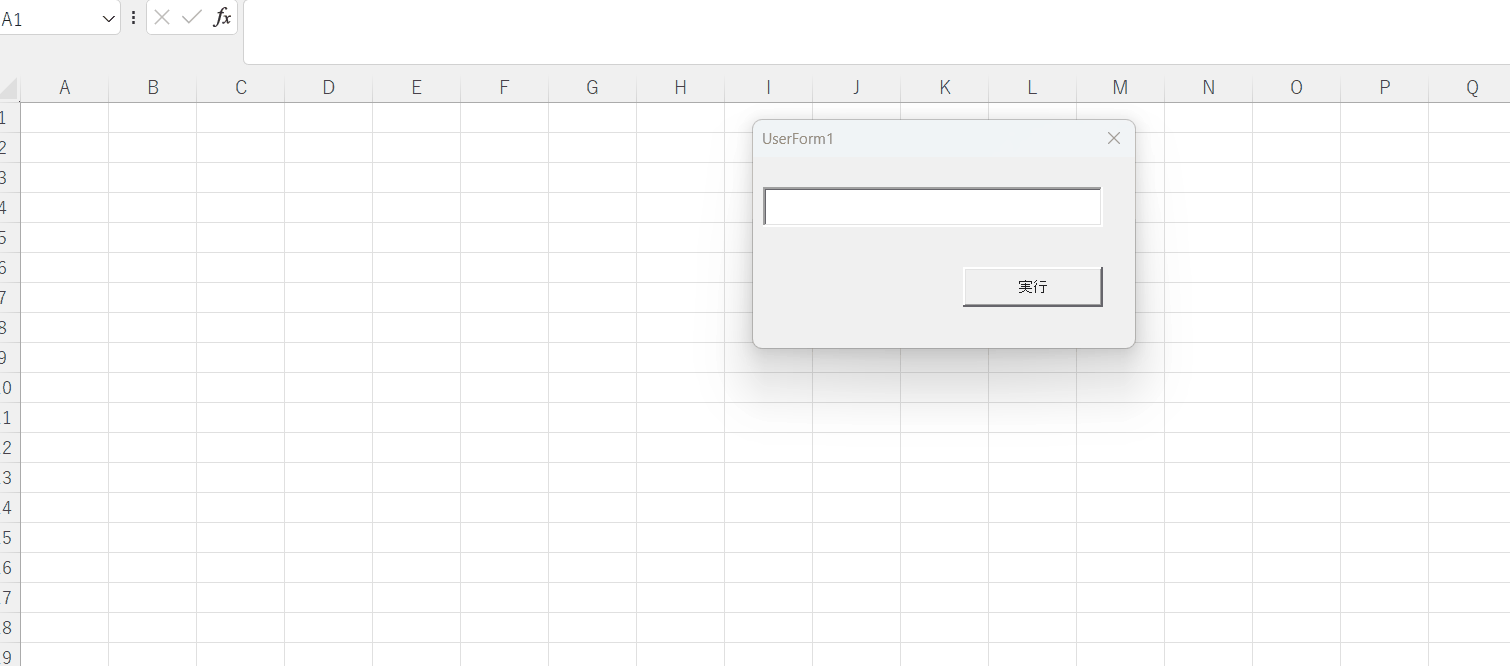Screen dimensions: 1510x666
Task: Select column F header
Action: coord(504,87)
